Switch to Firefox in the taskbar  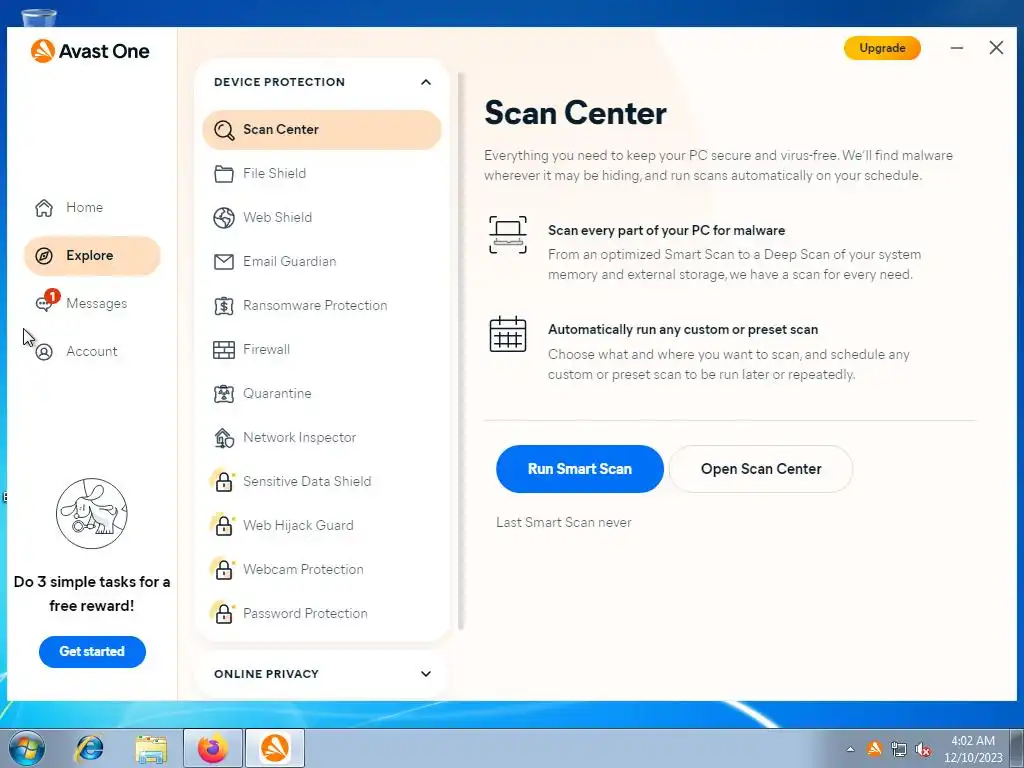click(x=213, y=748)
